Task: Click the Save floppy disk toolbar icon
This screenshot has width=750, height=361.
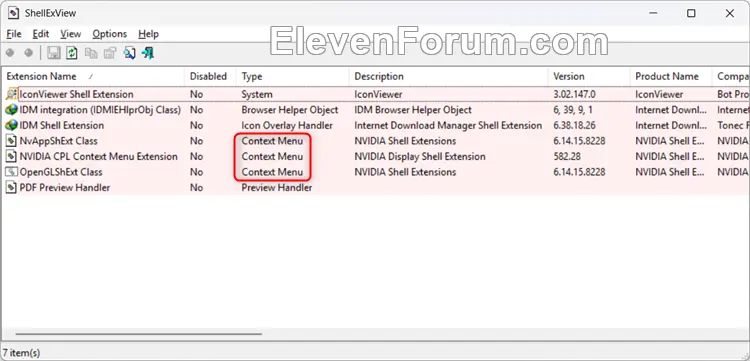Action: pyautogui.click(x=54, y=53)
